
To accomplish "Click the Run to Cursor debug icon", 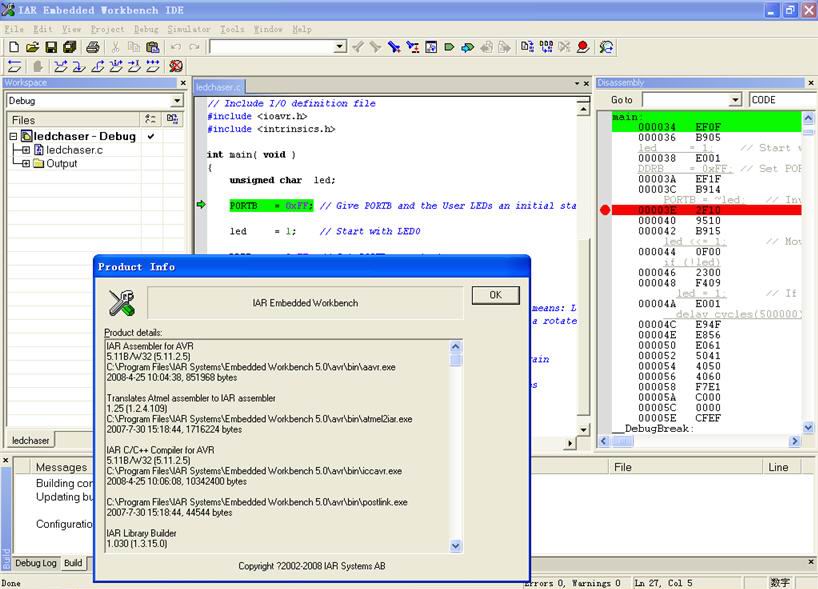I will 134,66.
